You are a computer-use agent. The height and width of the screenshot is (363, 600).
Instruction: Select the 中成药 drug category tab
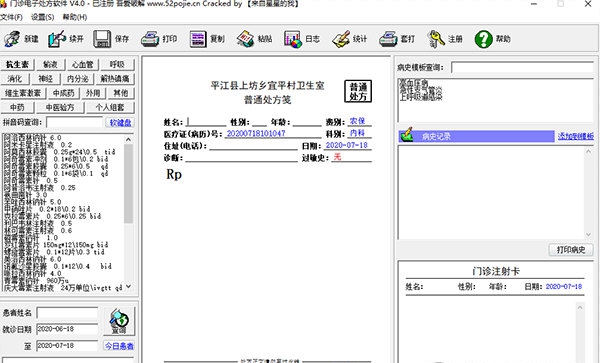(x=64, y=93)
